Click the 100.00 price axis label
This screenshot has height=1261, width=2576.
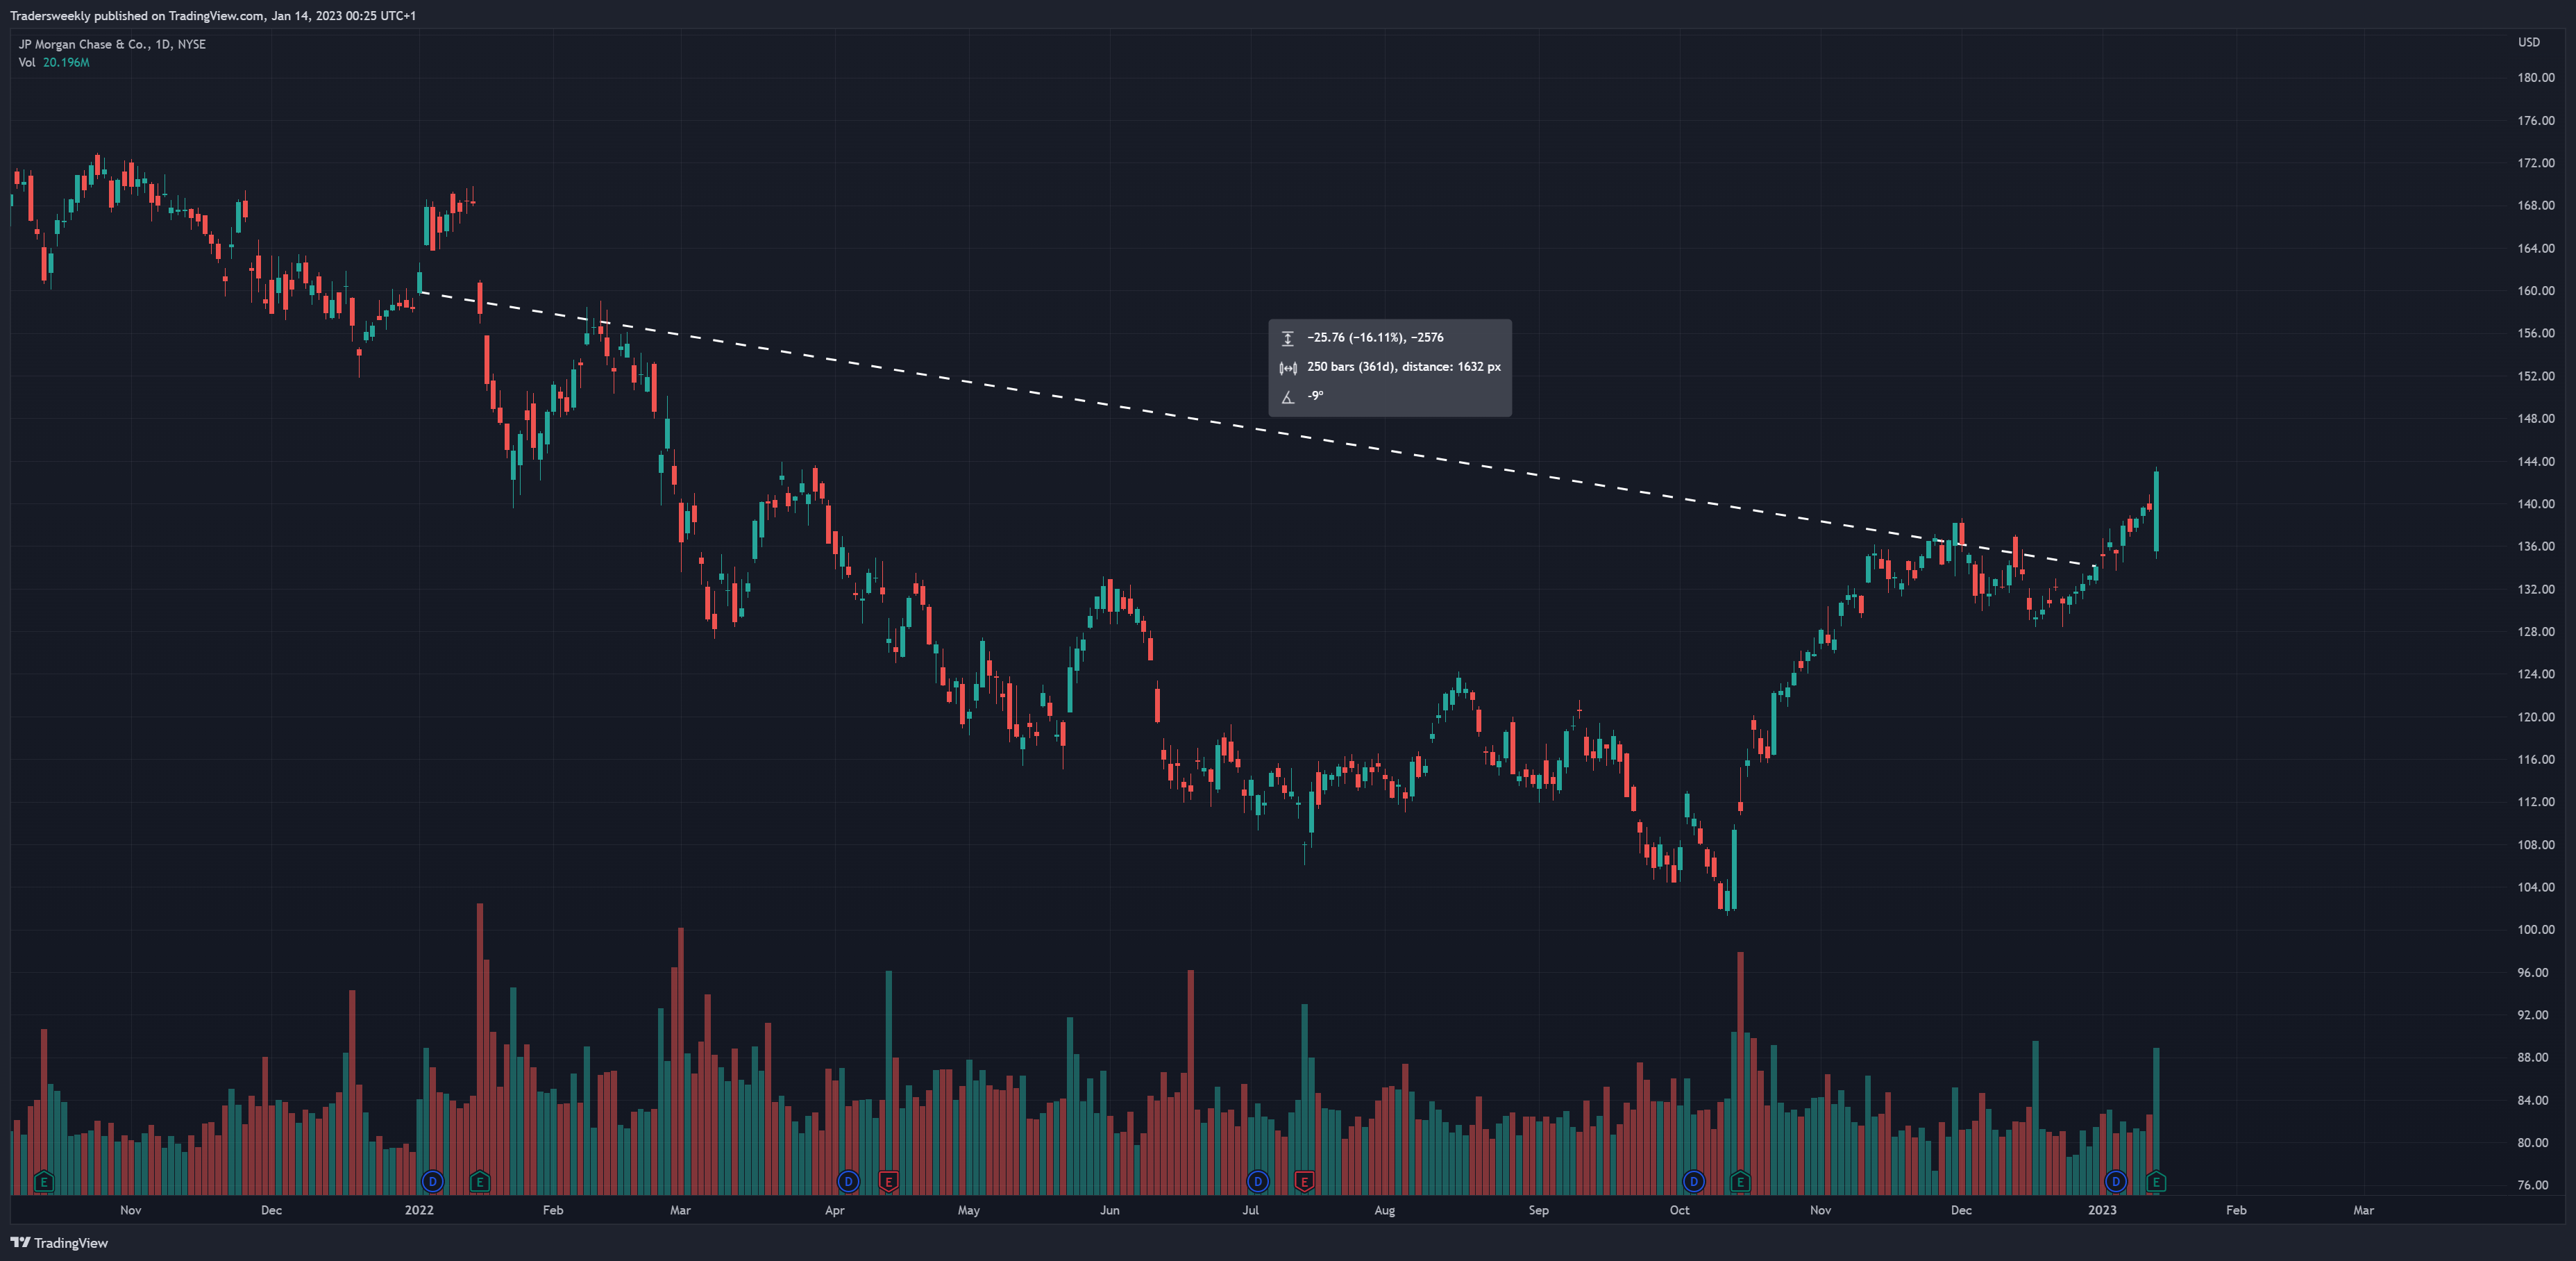click(x=2535, y=929)
